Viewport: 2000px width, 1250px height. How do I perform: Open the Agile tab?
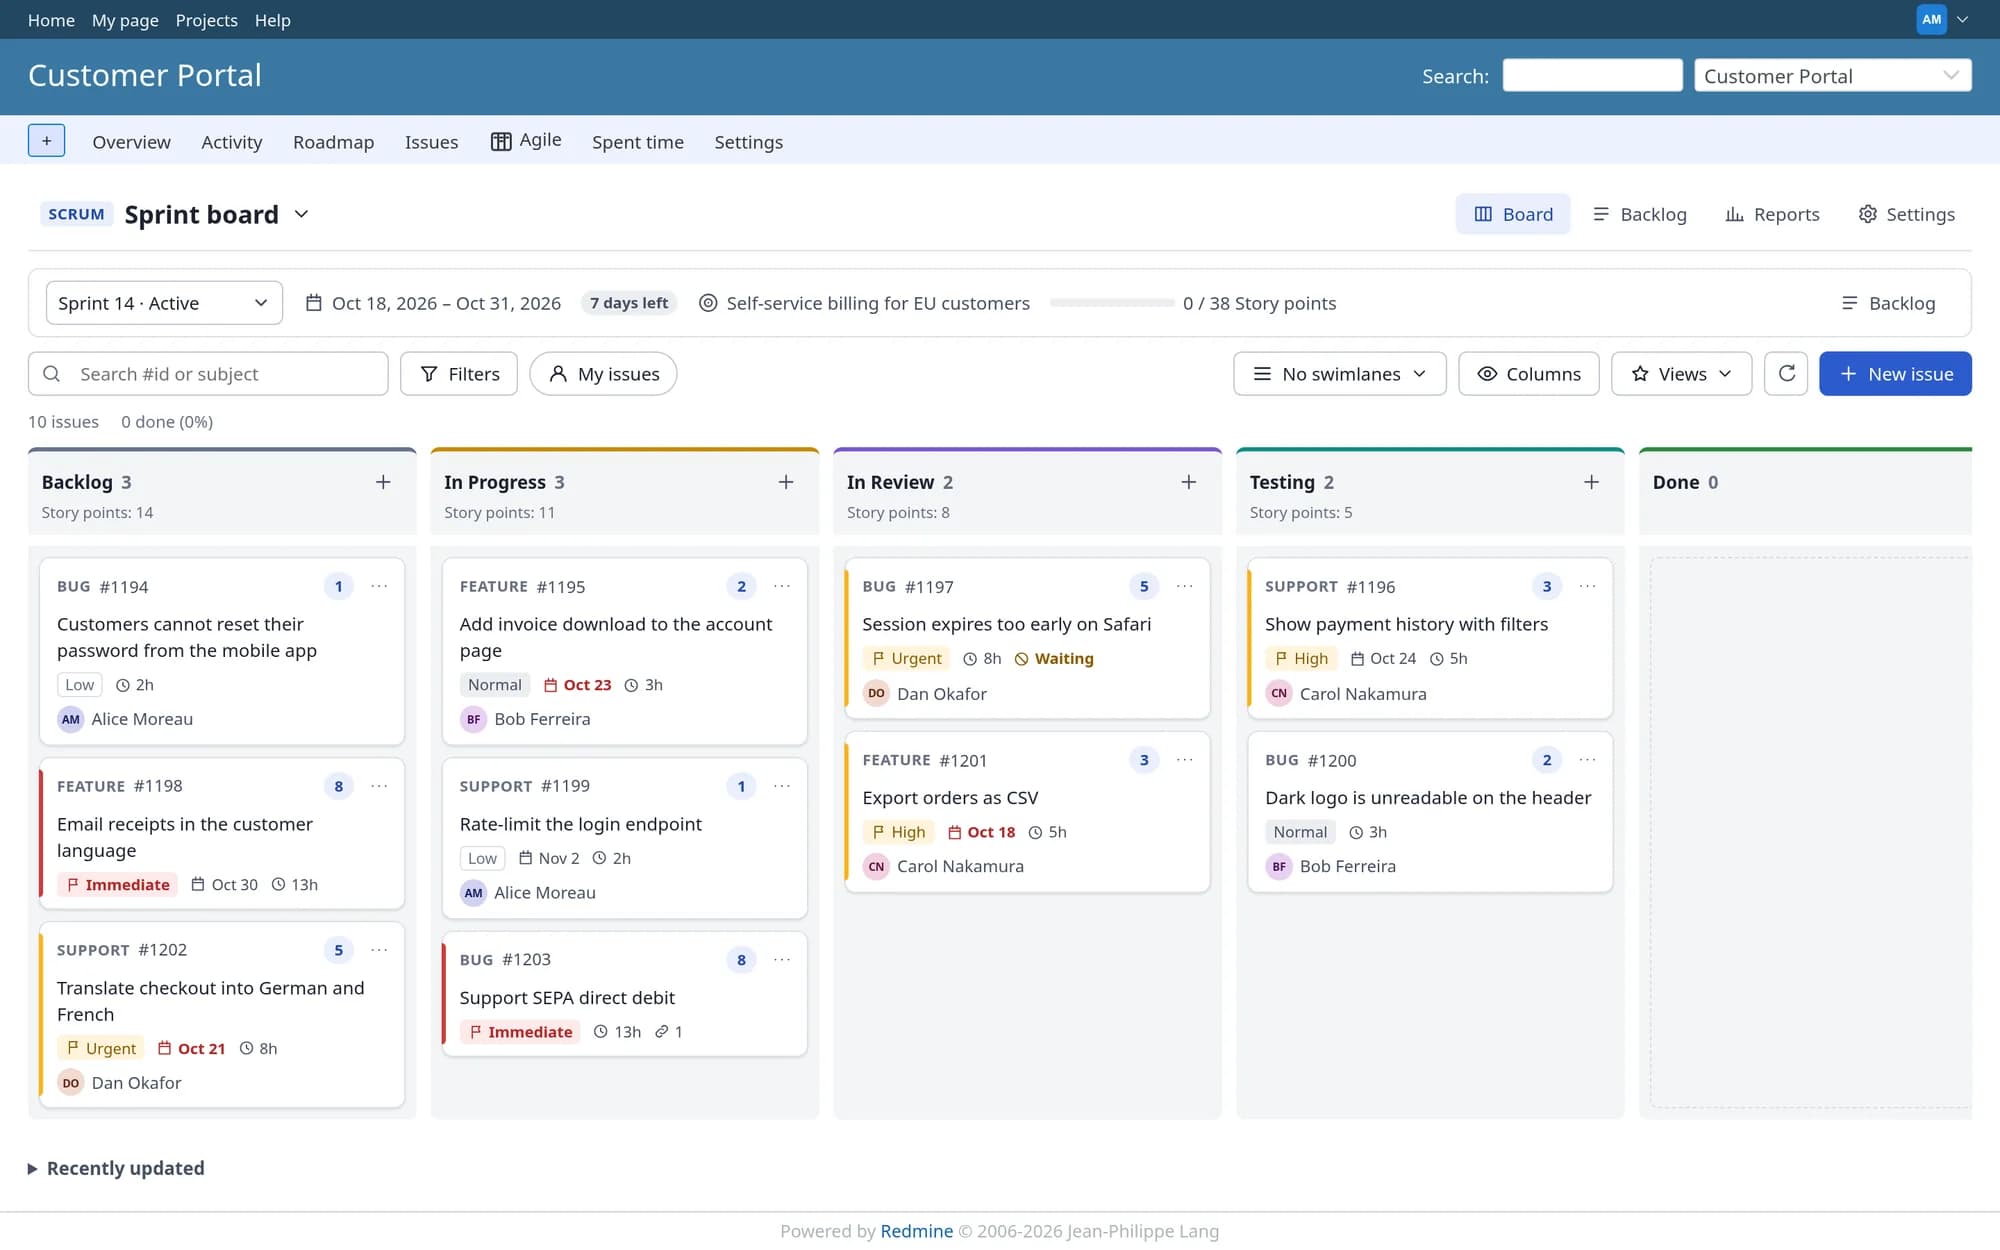[x=526, y=141]
